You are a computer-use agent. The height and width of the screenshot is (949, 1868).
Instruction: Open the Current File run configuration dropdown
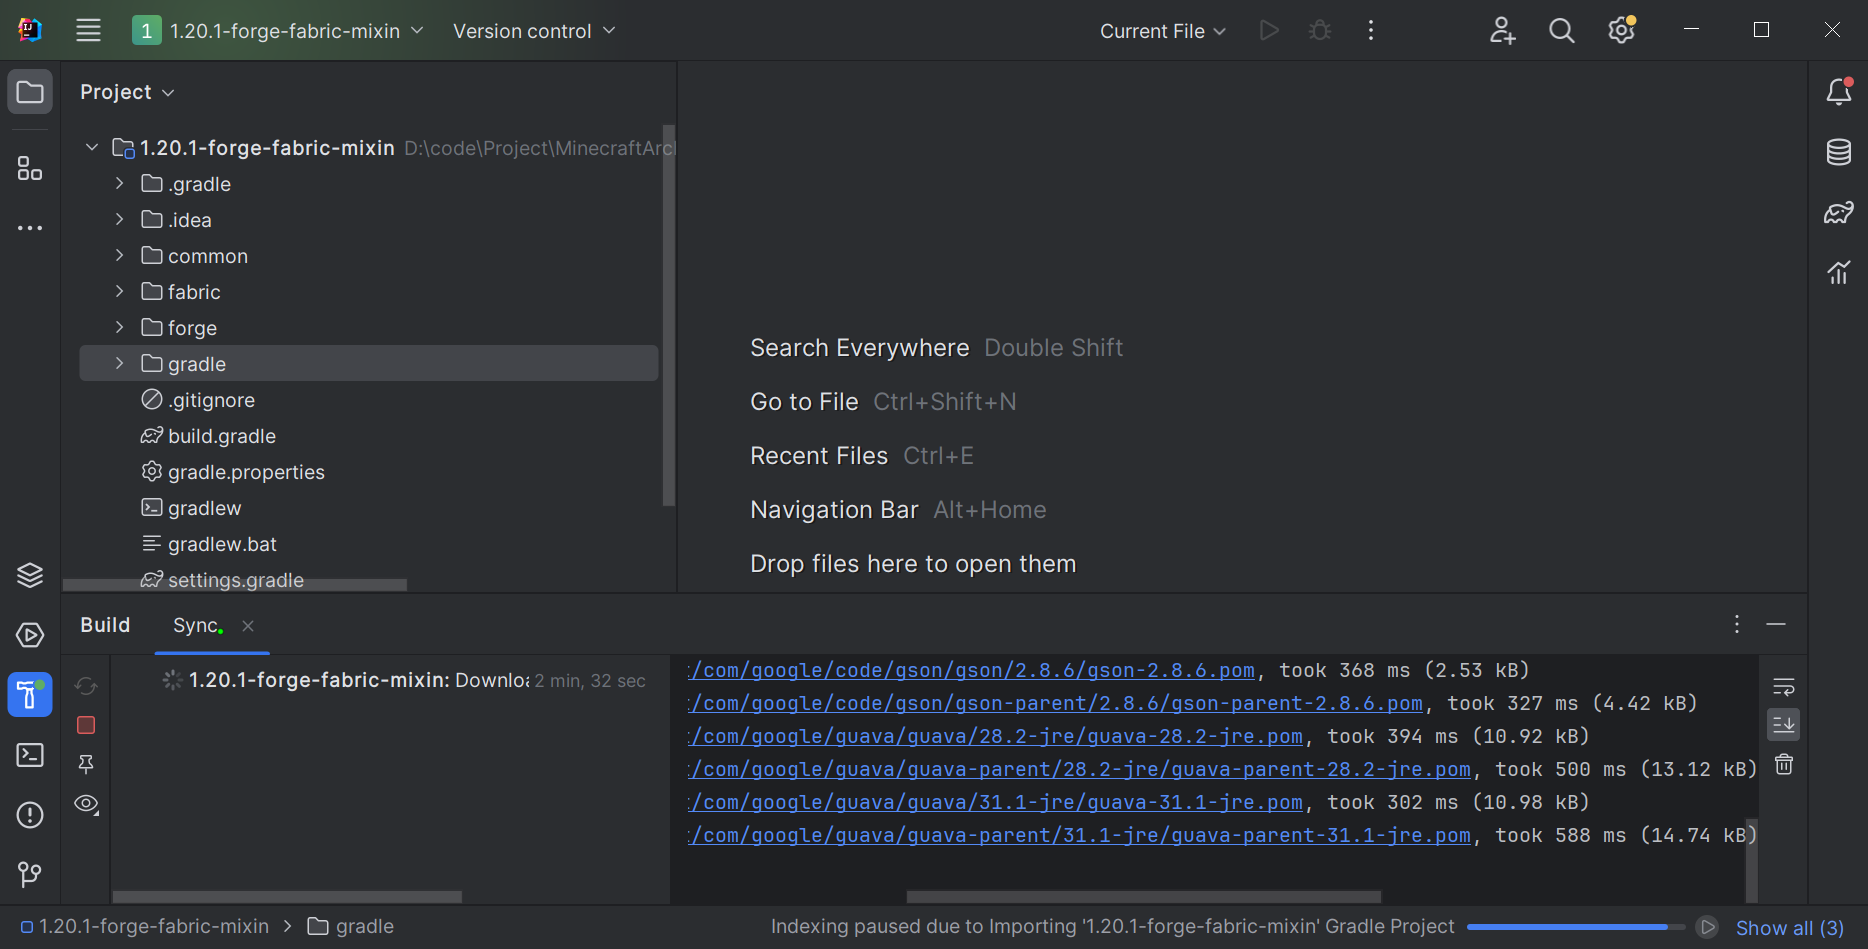click(x=1163, y=31)
